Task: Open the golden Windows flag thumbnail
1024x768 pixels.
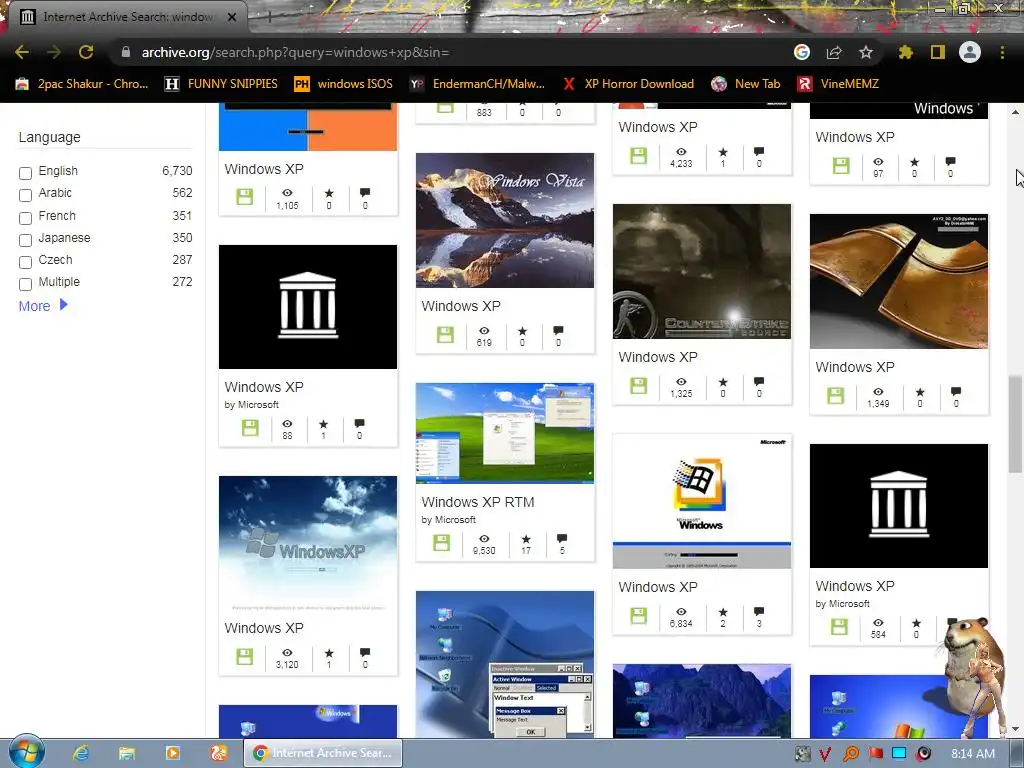Action: (899, 281)
